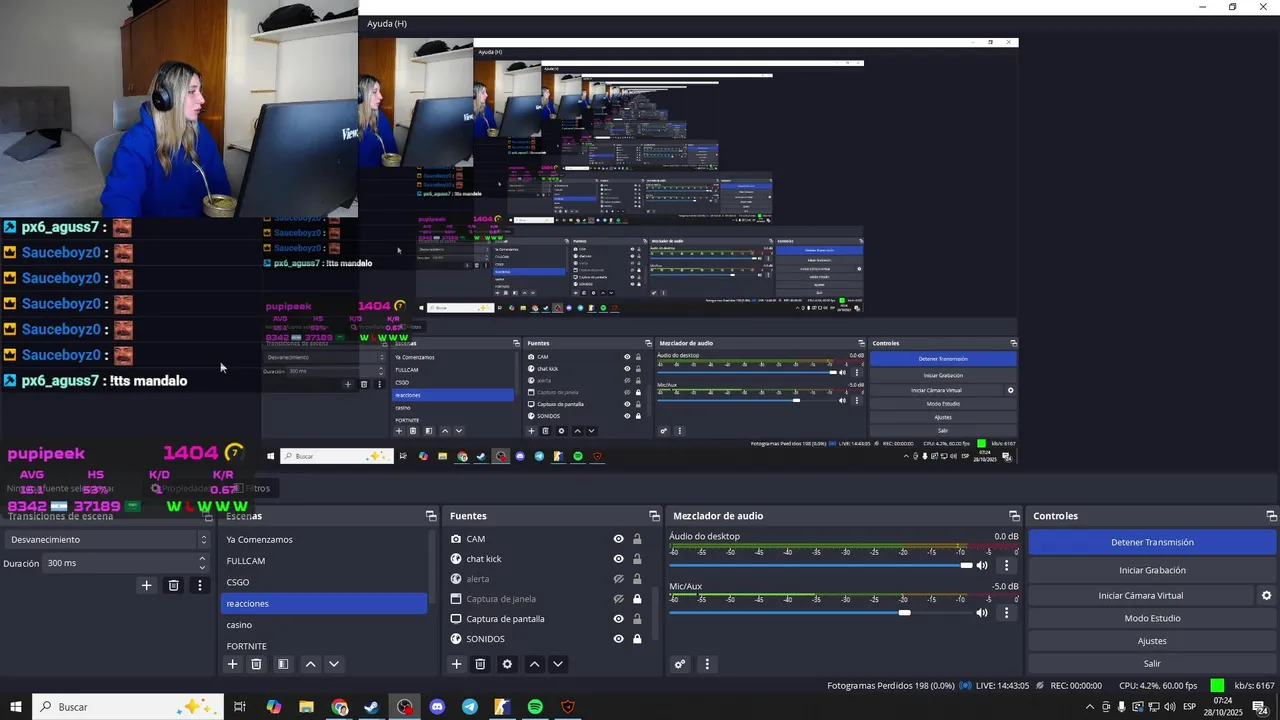Undock the Escenas panel
Viewport: 1280px width, 720px height.
(431, 516)
